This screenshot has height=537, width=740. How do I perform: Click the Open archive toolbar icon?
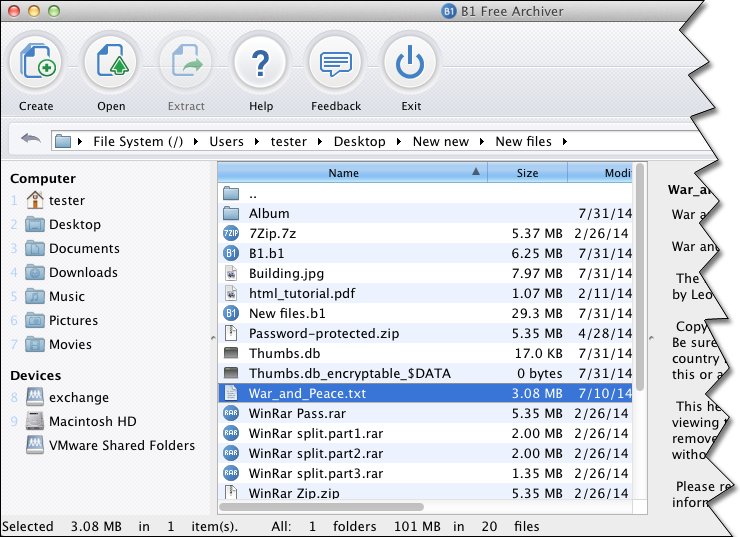coord(111,64)
